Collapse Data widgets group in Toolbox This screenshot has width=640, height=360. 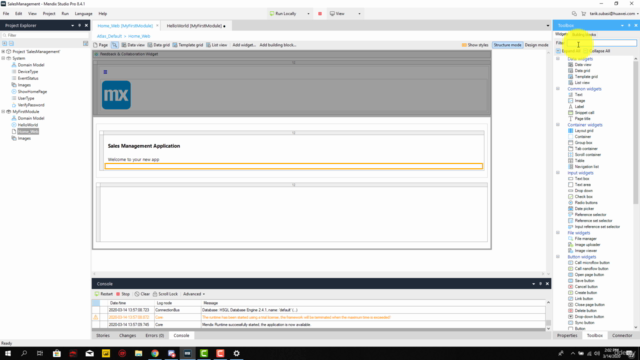(558, 59)
